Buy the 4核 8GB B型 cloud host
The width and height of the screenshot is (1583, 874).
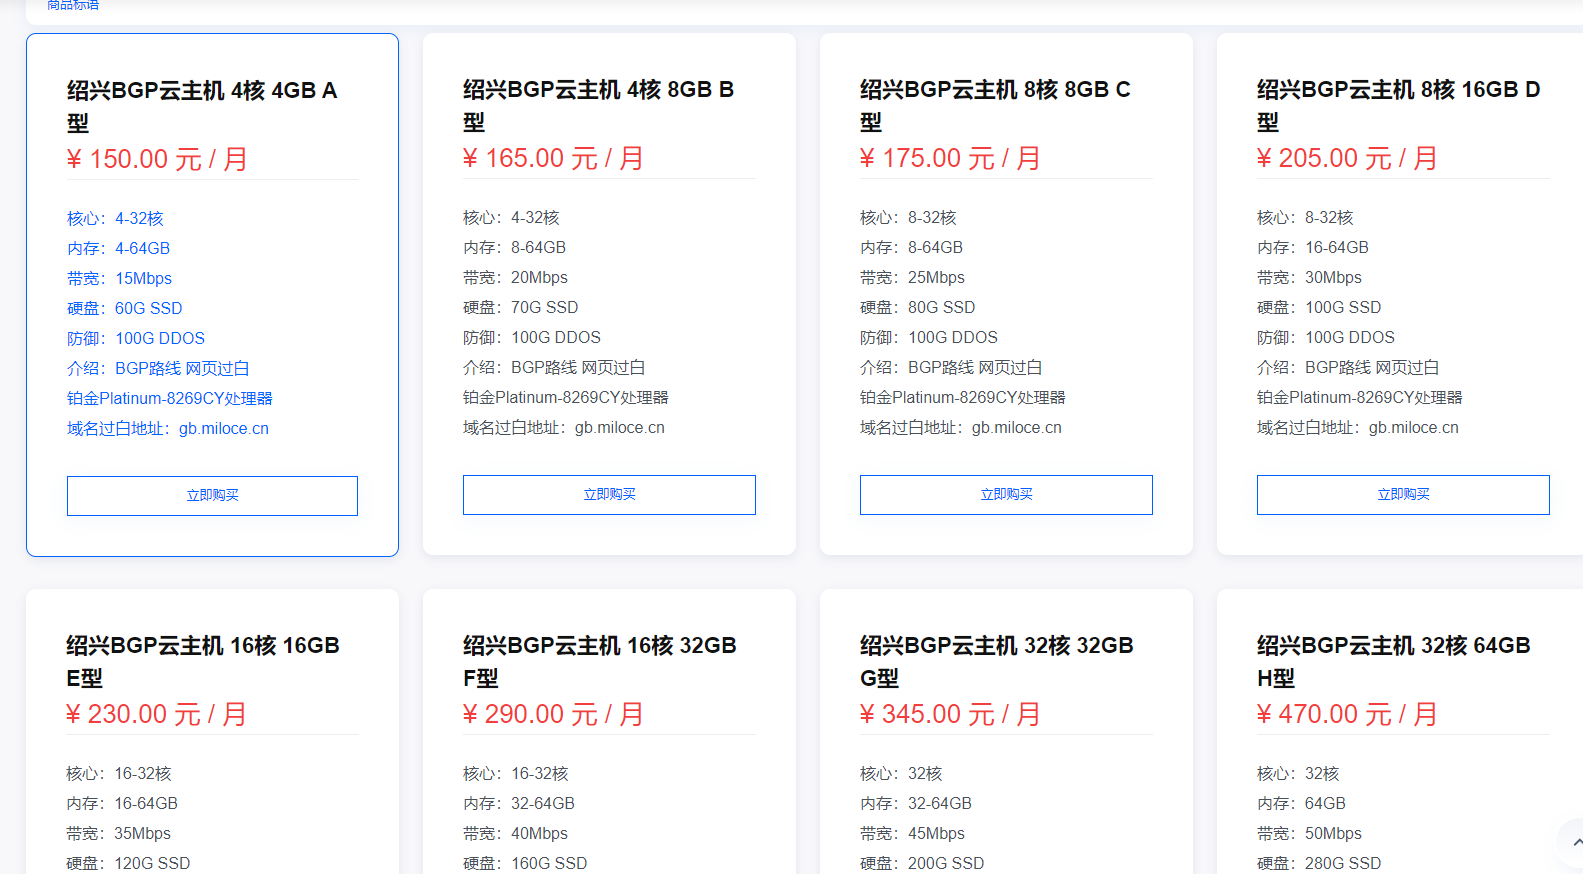tap(609, 494)
